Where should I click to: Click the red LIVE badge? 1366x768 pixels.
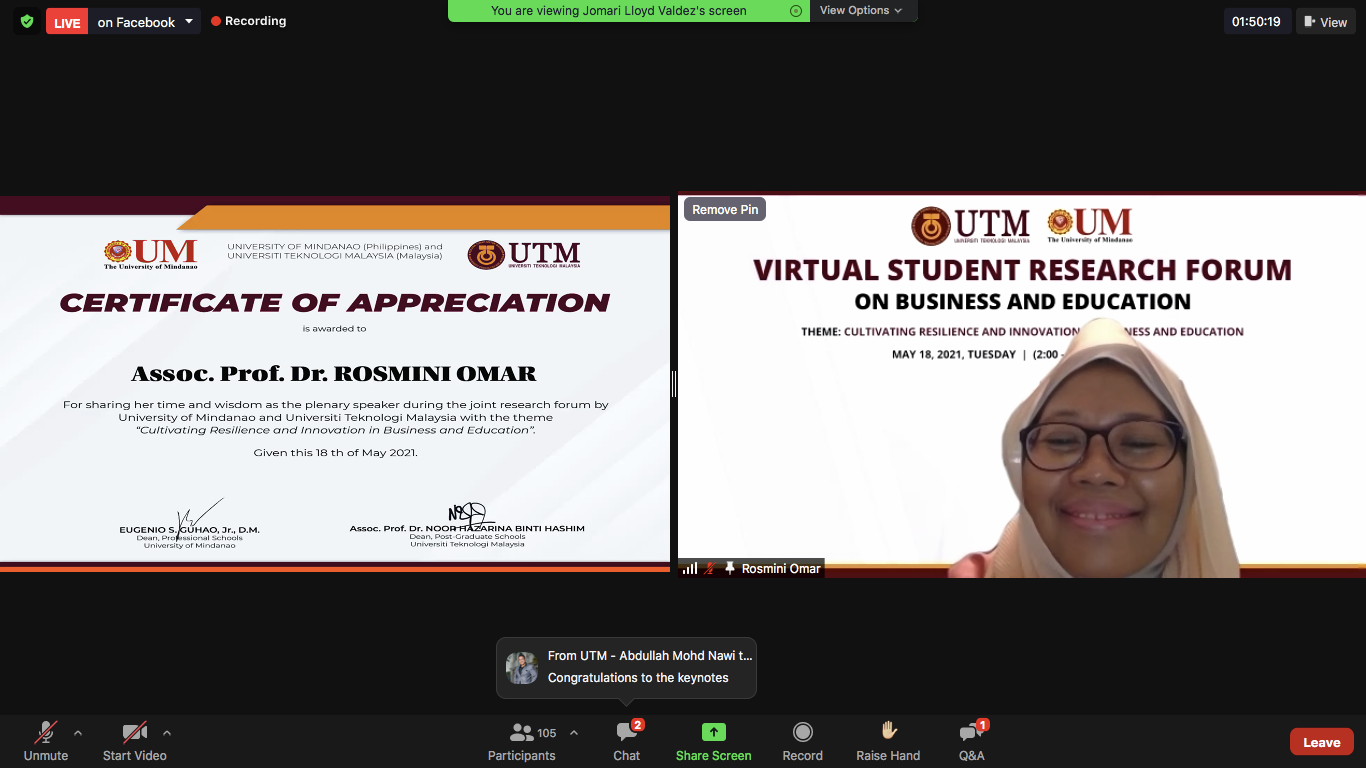(67, 22)
